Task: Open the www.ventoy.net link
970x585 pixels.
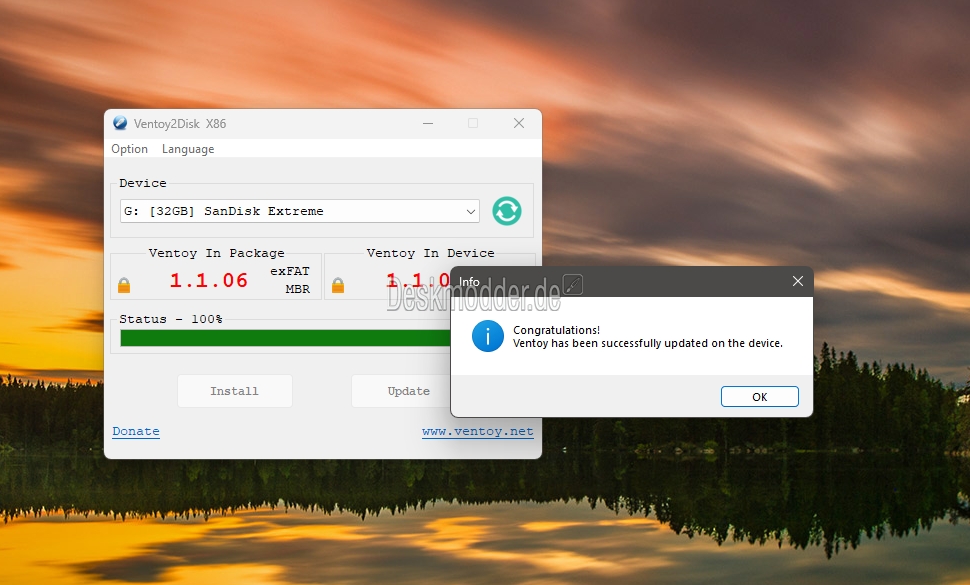Action: 478,431
